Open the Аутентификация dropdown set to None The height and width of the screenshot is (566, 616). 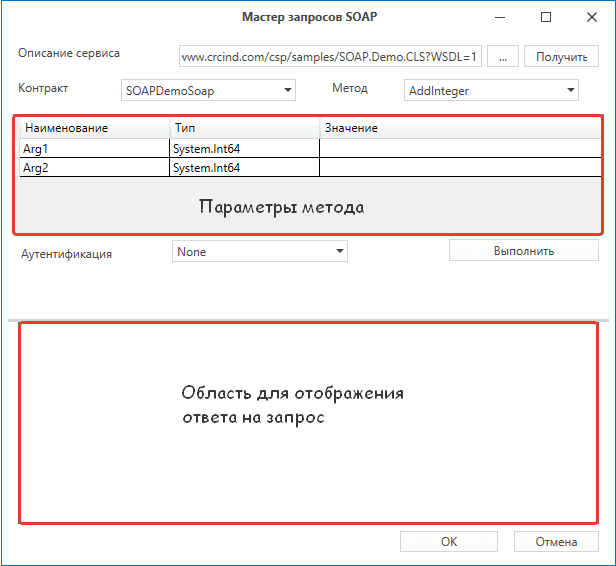tap(259, 252)
